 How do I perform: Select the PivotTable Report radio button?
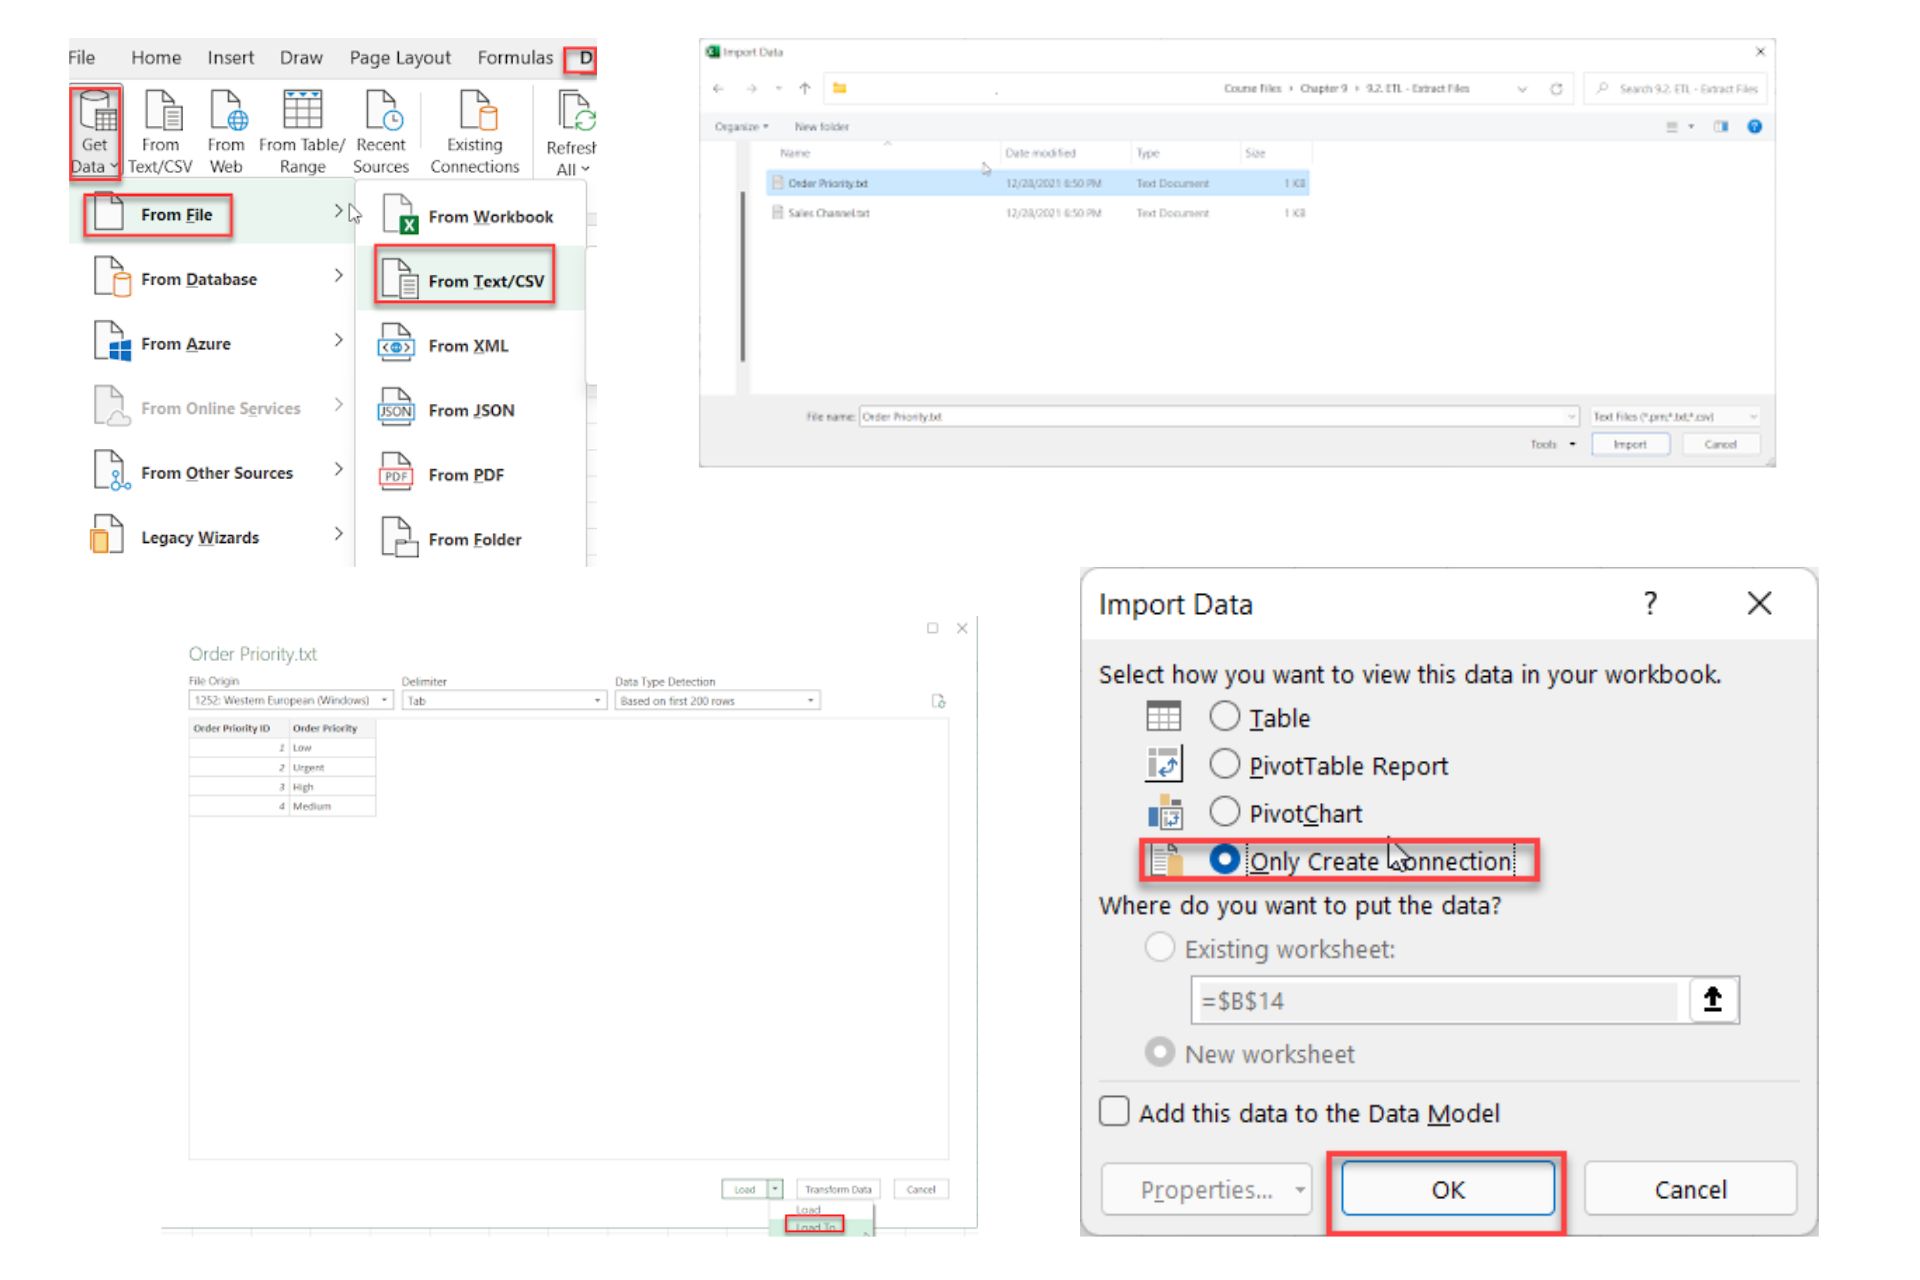(1223, 764)
